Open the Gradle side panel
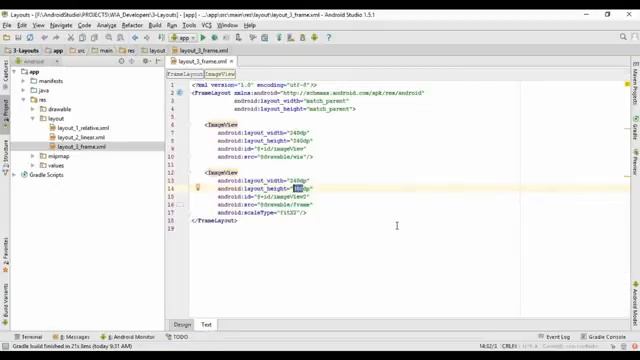The width and height of the screenshot is (640, 360). [635, 127]
